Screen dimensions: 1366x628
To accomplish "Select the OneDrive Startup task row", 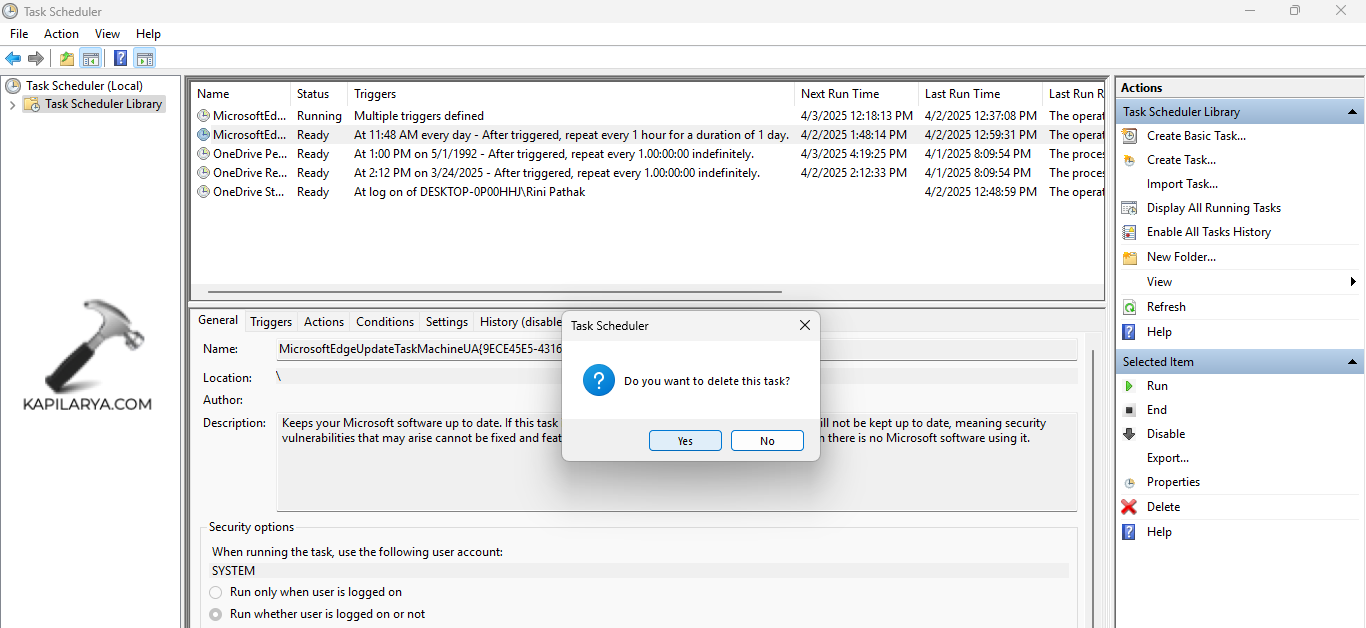I will [x=250, y=192].
